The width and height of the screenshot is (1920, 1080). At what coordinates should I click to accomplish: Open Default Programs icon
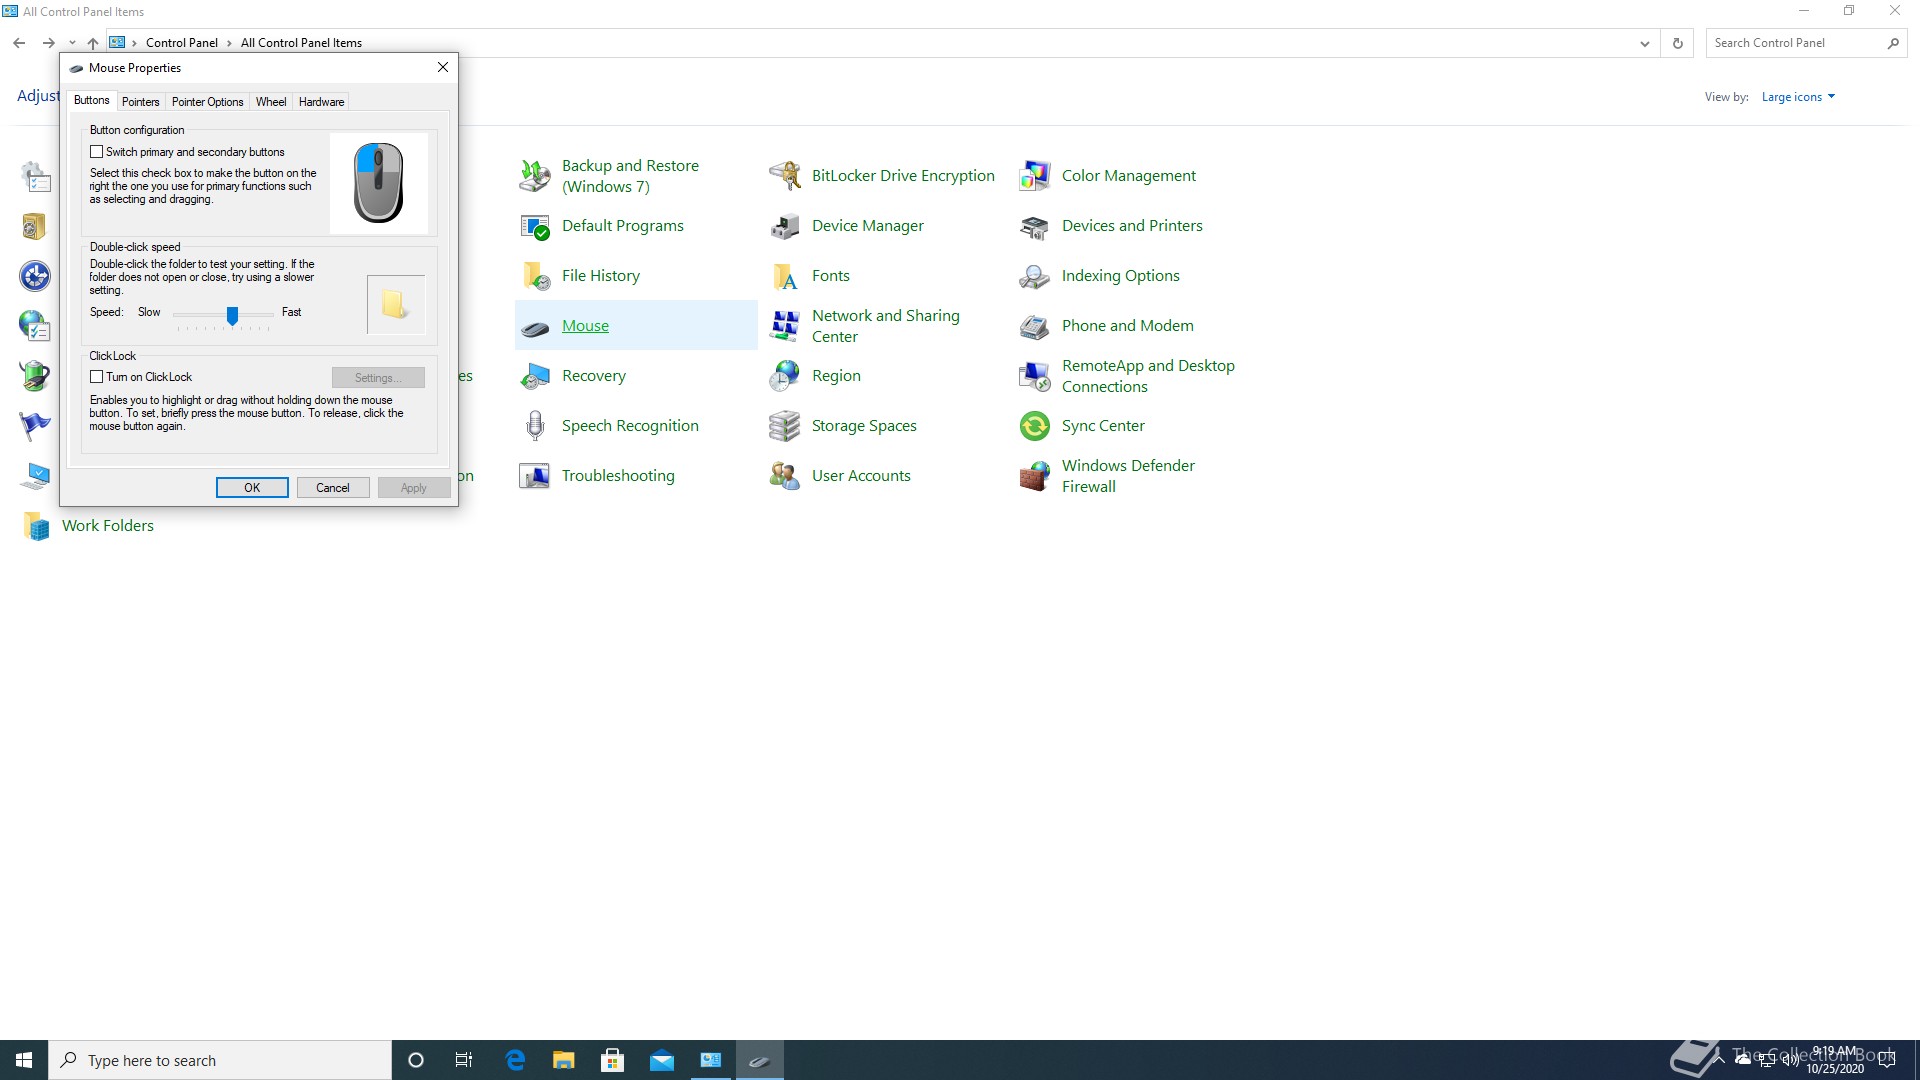tap(535, 226)
